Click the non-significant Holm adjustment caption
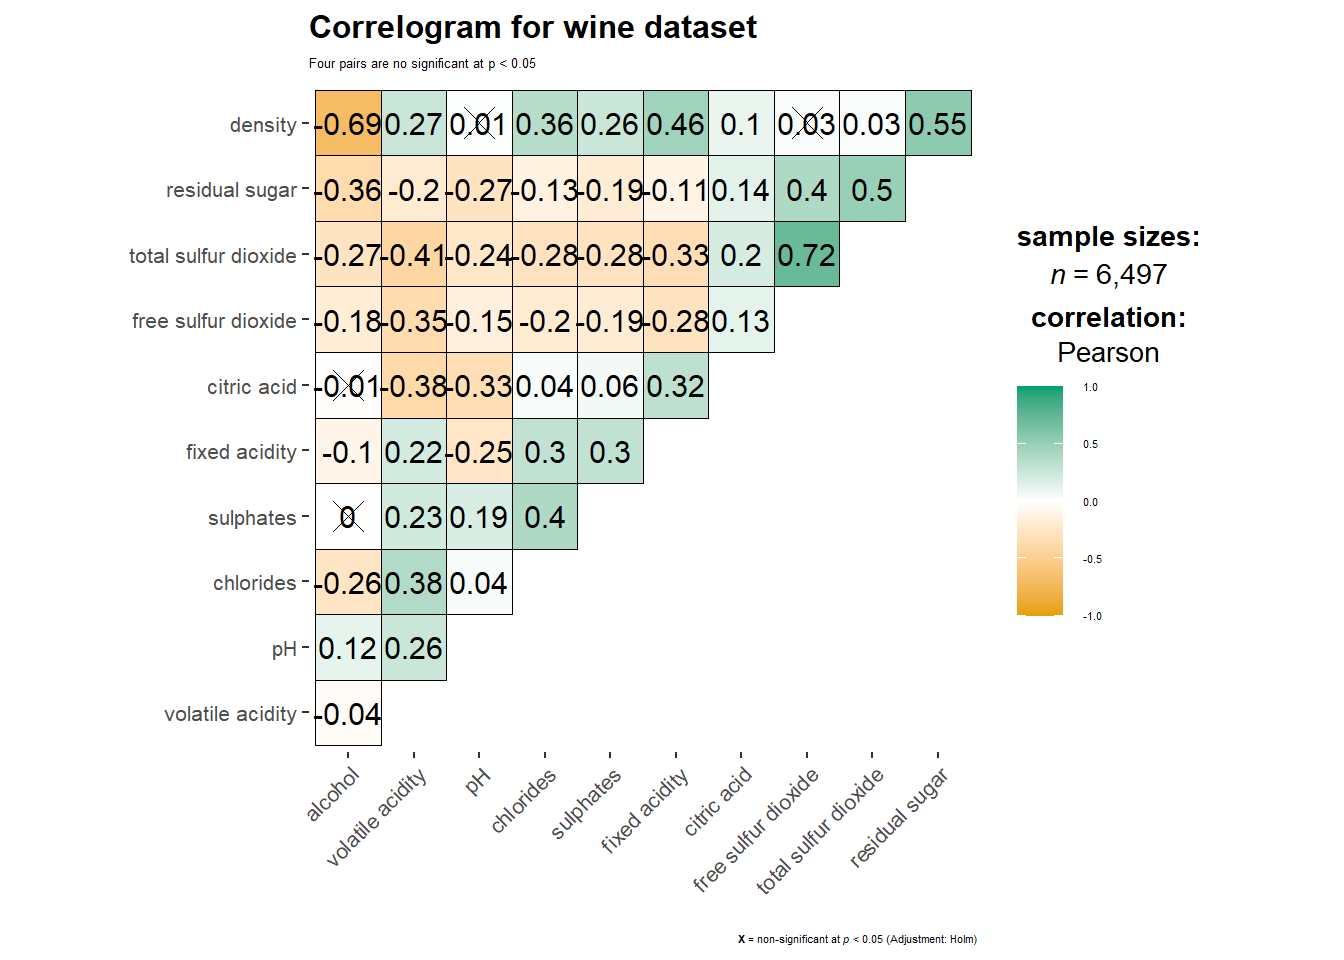 pos(857,939)
